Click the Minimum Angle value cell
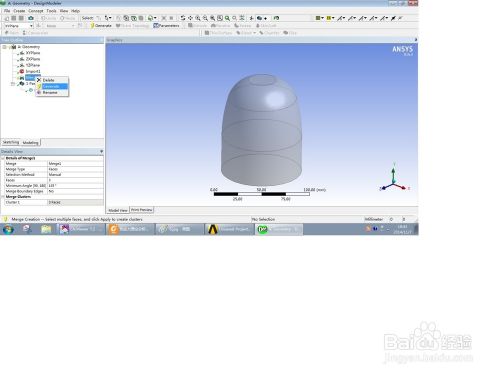This screenshot has width=500, height=375. pos(75,185)
